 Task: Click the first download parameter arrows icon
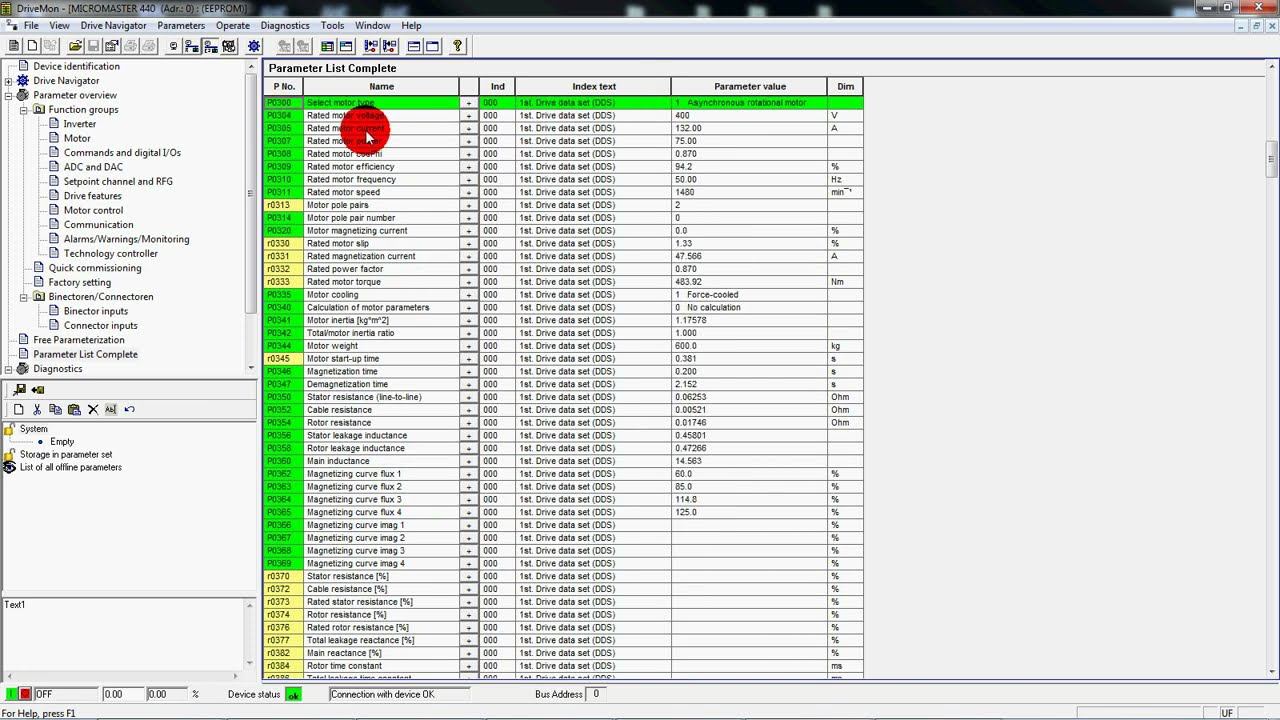tap(371, 46)
